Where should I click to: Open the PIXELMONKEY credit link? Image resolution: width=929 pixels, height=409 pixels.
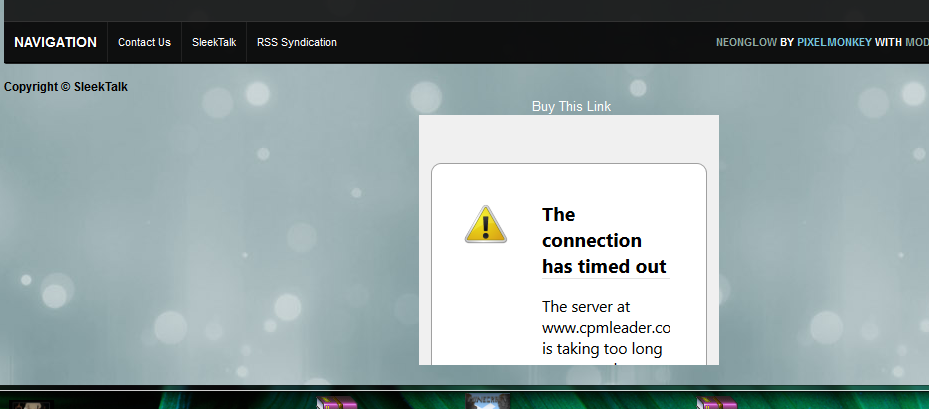click(x=834, y=42)
